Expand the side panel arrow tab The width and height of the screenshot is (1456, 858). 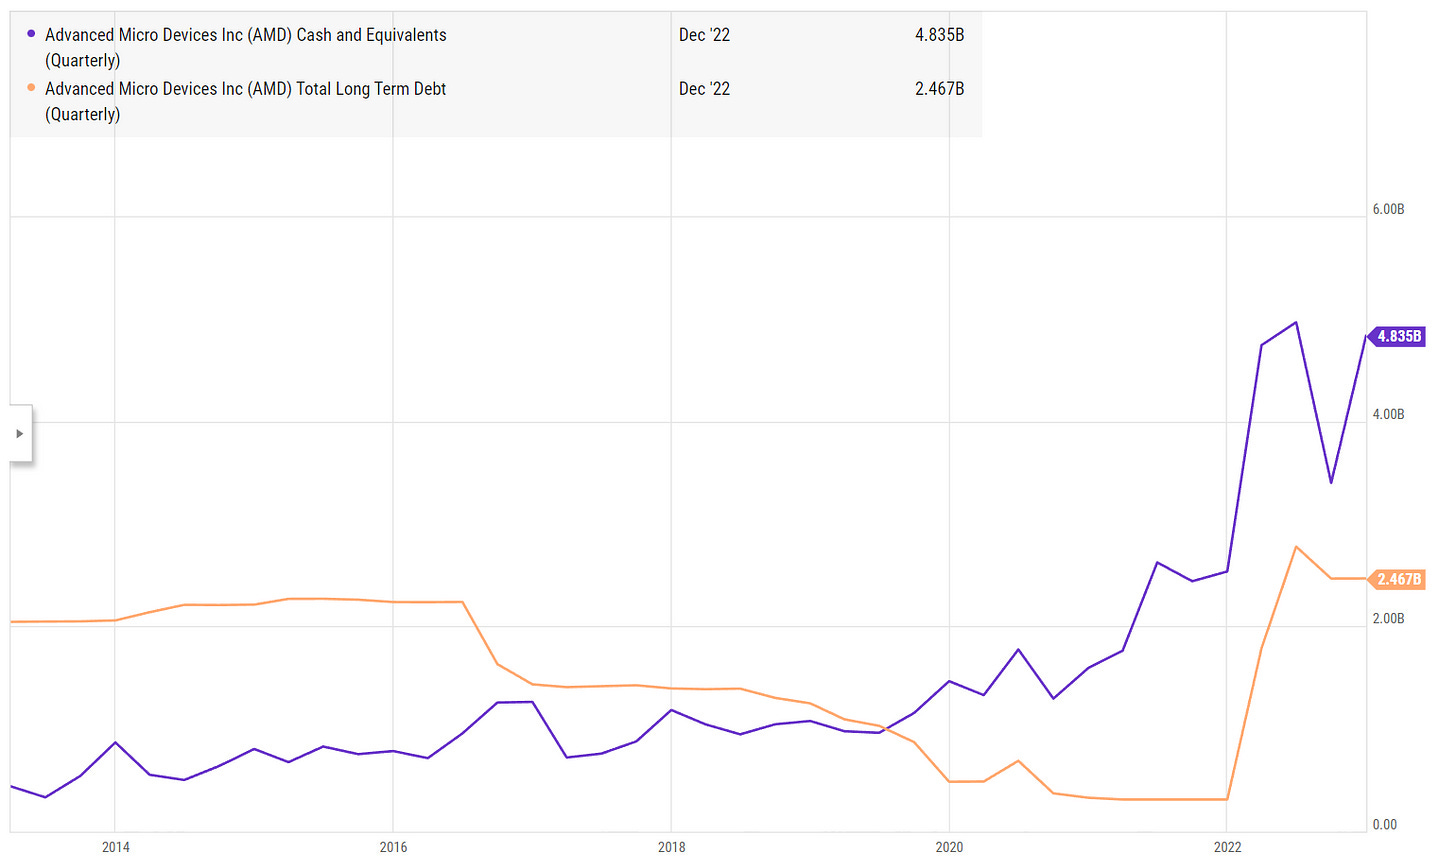[20, 434]
